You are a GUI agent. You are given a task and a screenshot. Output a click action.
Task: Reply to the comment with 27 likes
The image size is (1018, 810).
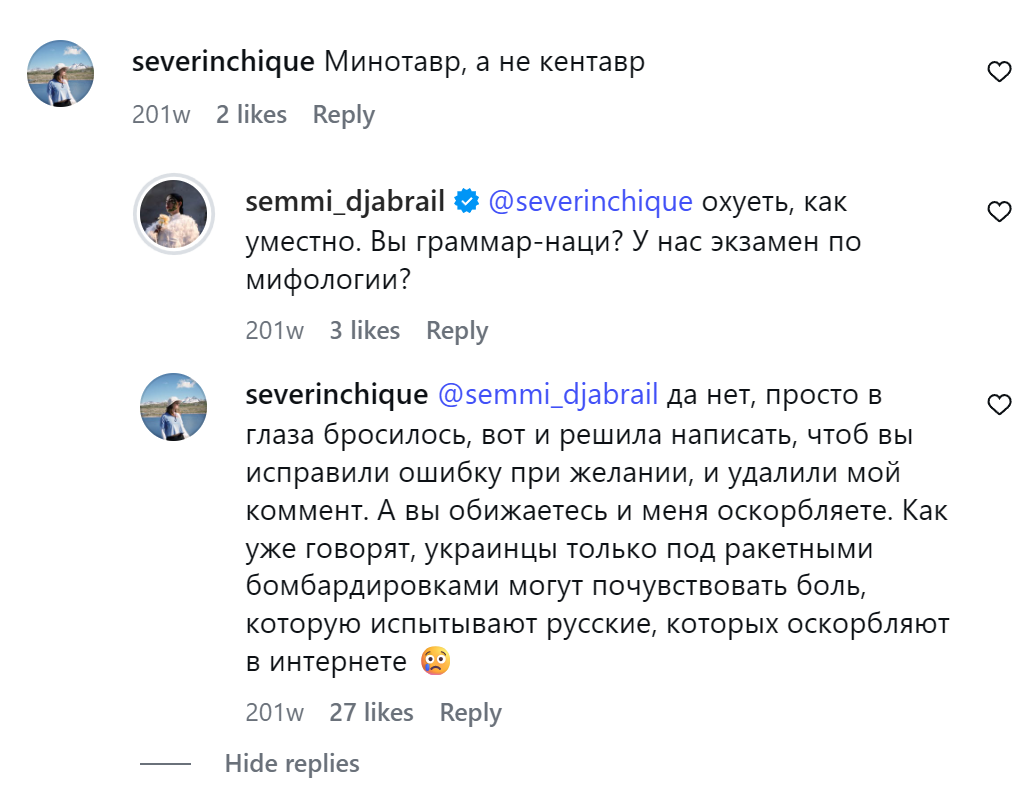tap(470, 713)
